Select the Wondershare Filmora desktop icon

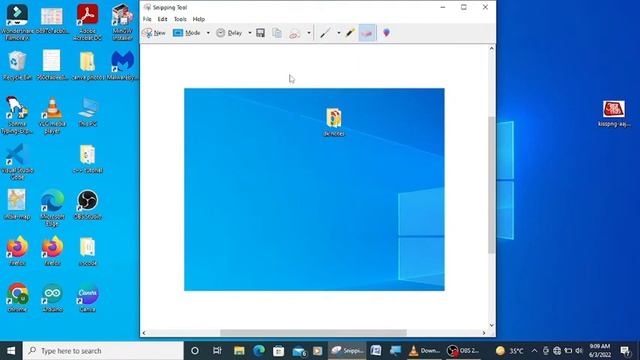click(17, 22)
